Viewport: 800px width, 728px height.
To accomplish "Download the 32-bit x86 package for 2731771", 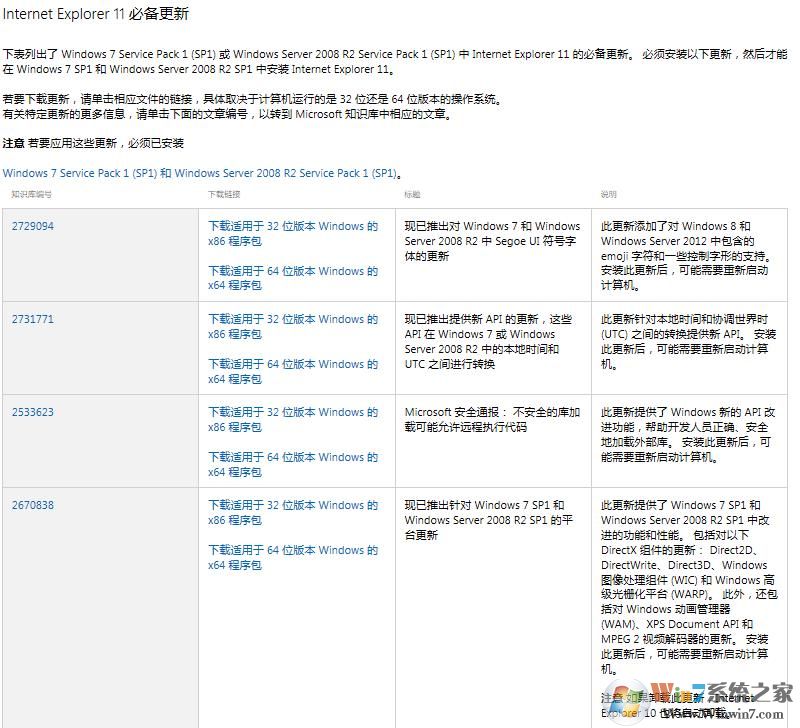I will [x=293, y=327].
